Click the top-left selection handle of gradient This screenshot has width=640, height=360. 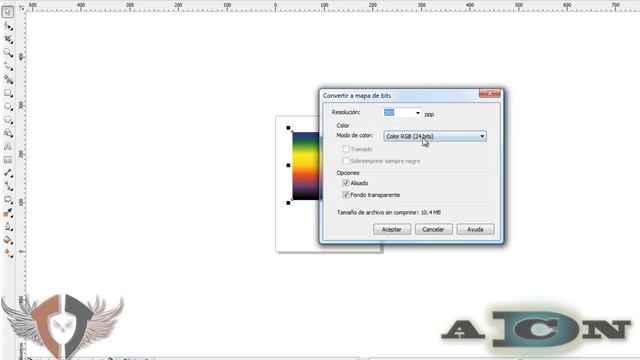pos(289,128)
